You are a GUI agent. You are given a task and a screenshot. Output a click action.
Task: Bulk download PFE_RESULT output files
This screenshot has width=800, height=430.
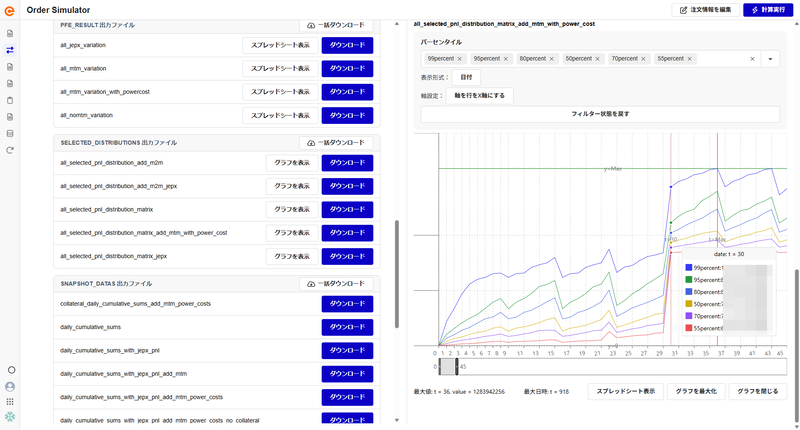pyautogui.click(x=336, y=25)
